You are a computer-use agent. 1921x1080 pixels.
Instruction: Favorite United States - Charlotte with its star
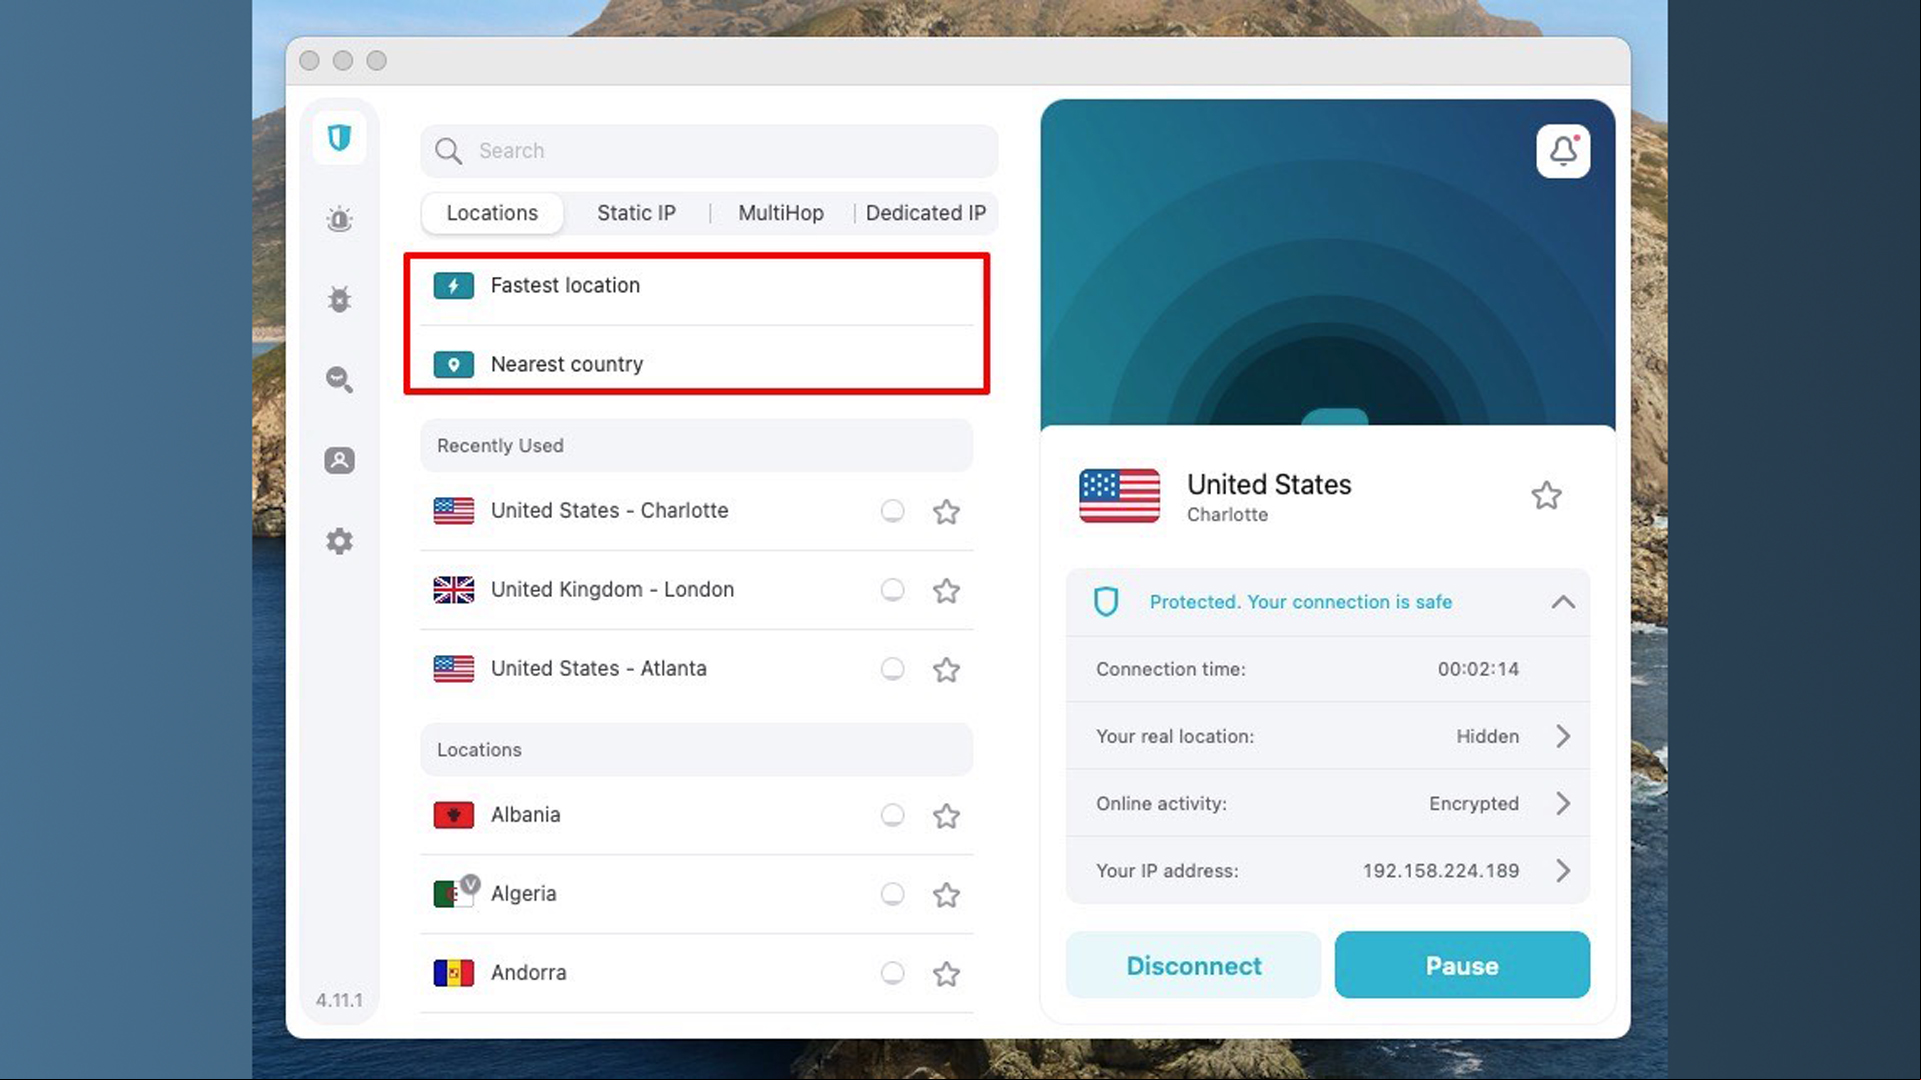pyautogui.click(x=946, y=512)
